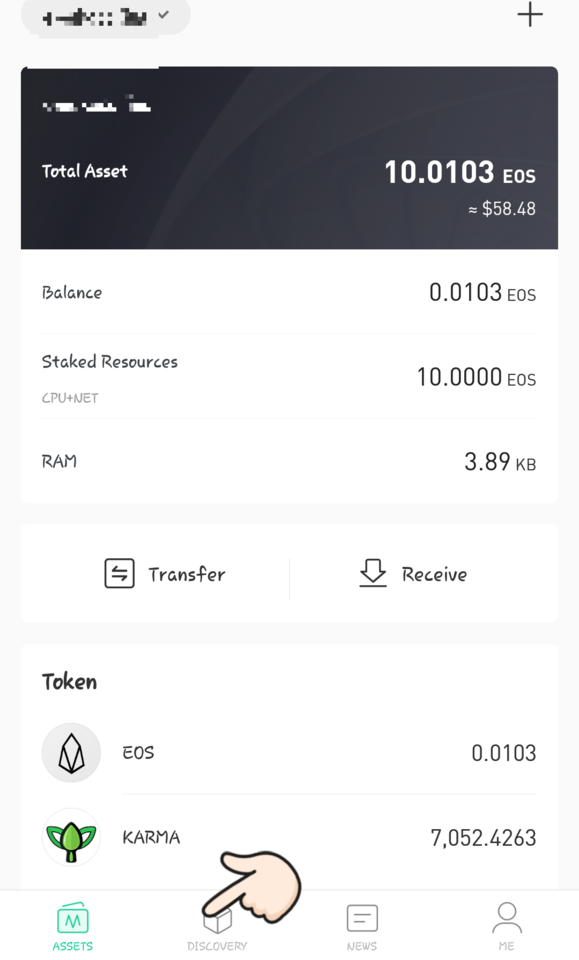This screenshot has width=579, height=960.
Task: Select the Transfer button label
Action: pos(187,574)
